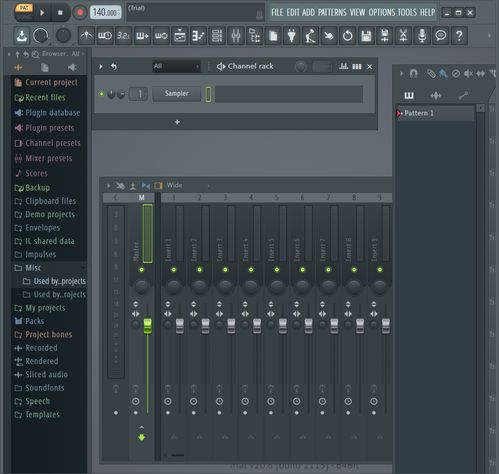Expand the Misc folder in browser
499x474 pixels.
(x=33, y=268)
